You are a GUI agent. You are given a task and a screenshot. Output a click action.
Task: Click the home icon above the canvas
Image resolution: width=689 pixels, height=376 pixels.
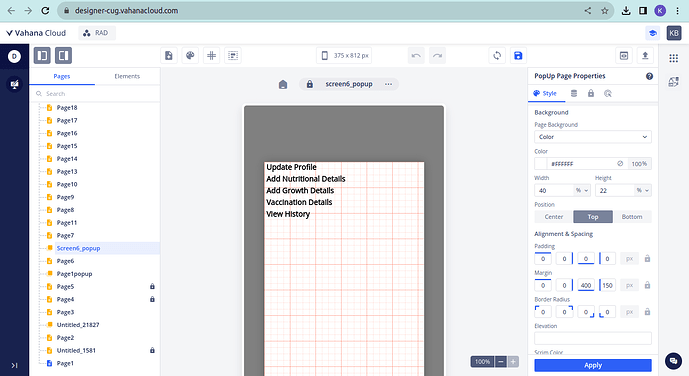(283, 84)
